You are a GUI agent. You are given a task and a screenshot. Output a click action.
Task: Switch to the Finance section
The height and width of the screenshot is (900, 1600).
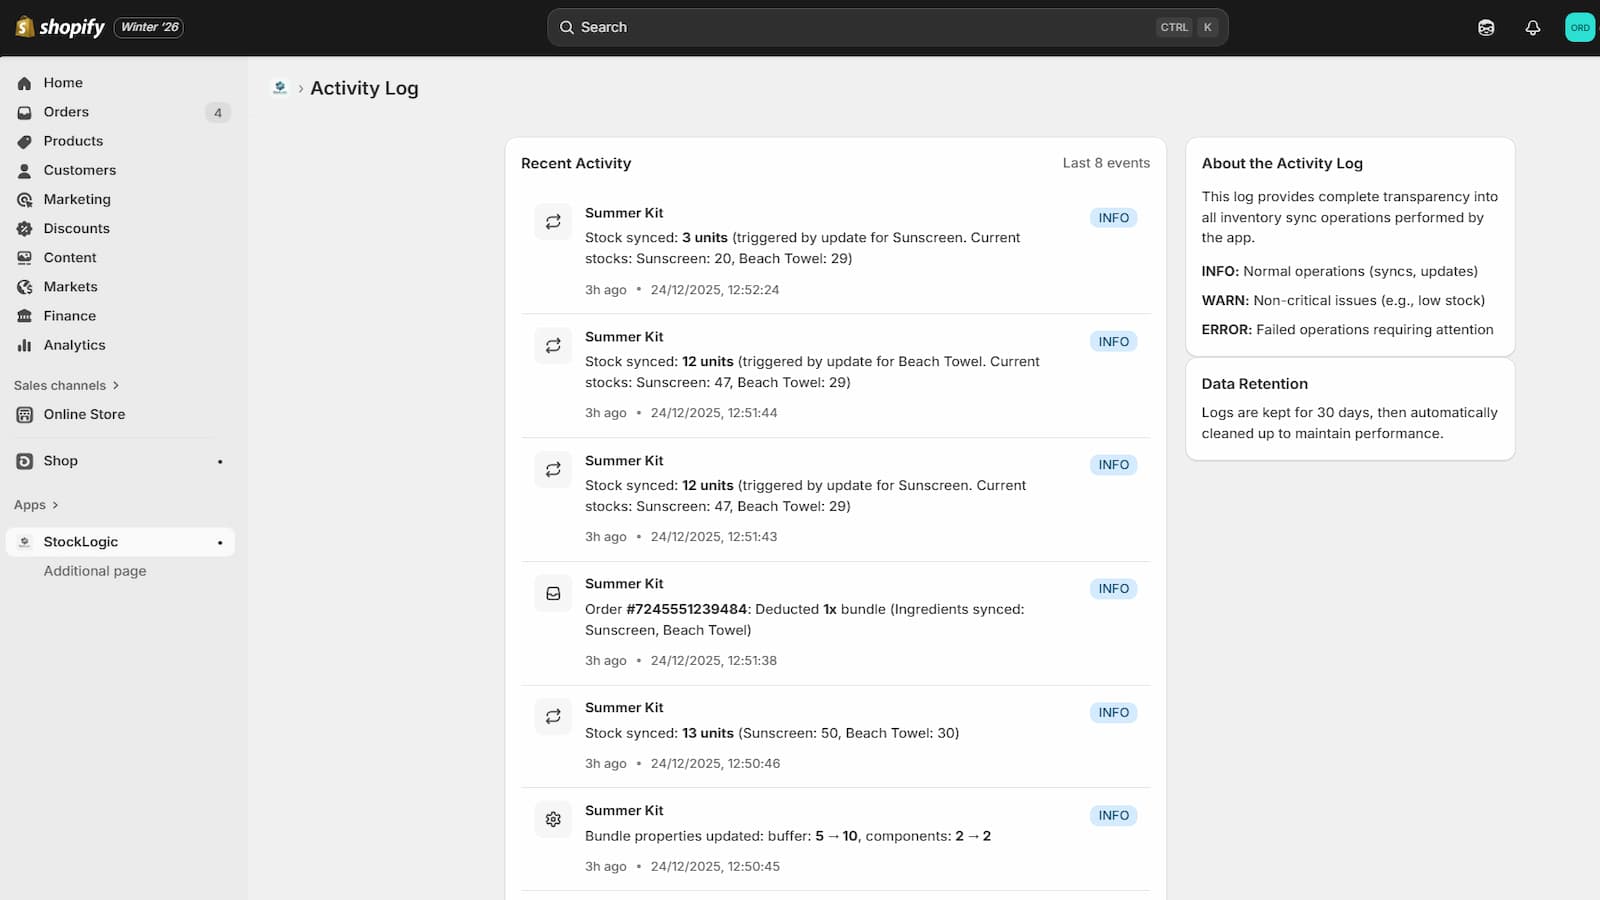click(69, 315)
